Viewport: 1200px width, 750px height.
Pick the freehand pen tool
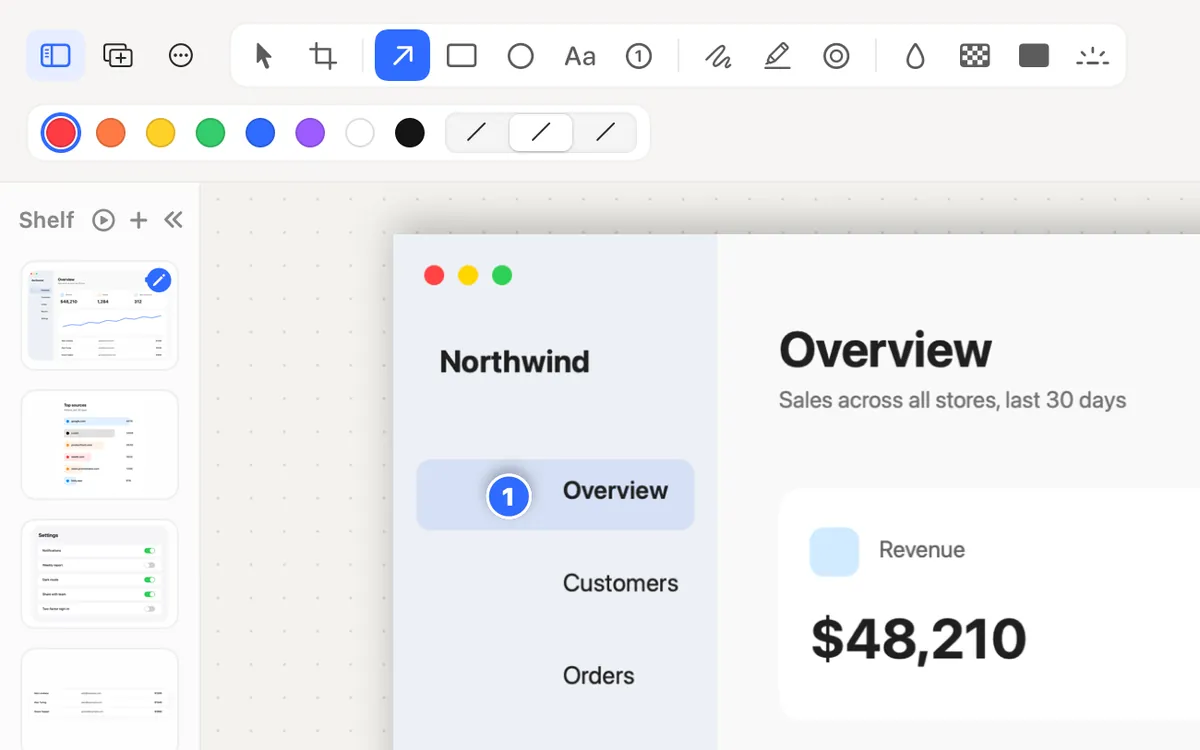717,55
